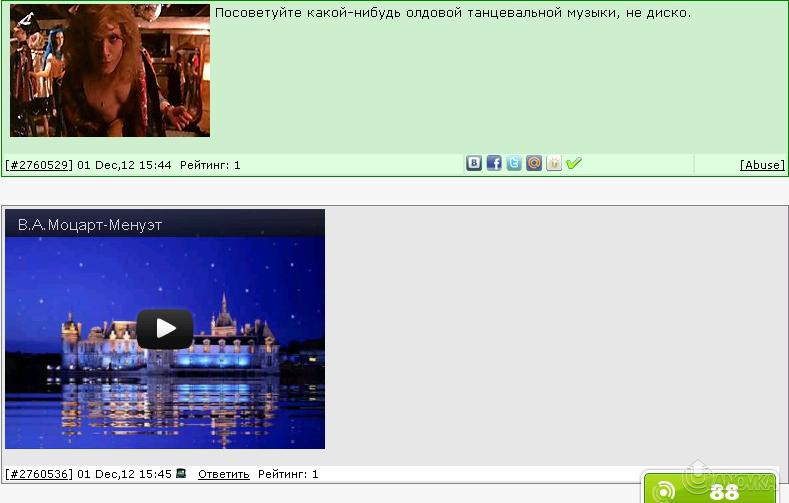Screen dimensions: 789x503
Task: Click the green radio signal icon
Action: point(665,492)
